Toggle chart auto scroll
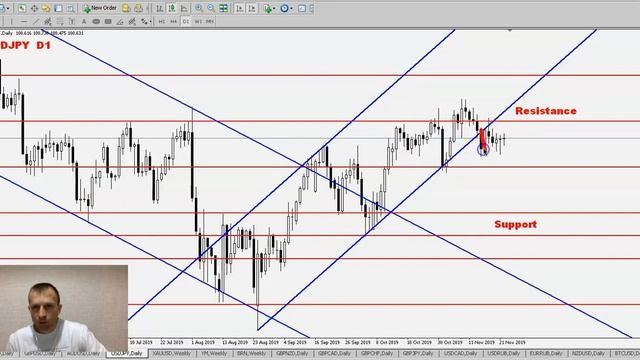This screenshot has height=360, width=640. [240, 8]
